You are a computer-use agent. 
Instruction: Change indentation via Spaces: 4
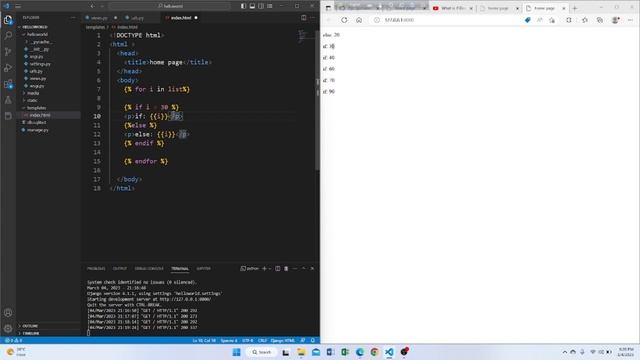click(x=229, y=340)
